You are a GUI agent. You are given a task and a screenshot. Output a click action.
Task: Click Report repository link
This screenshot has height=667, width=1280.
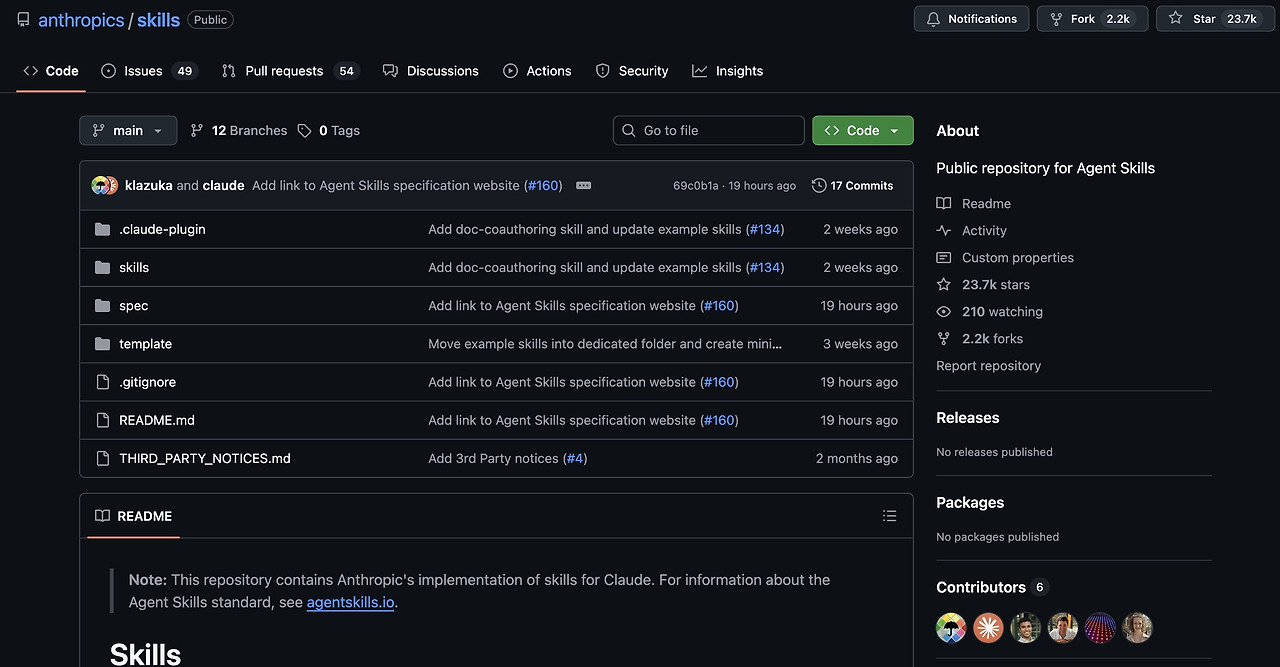pos(988,366)
